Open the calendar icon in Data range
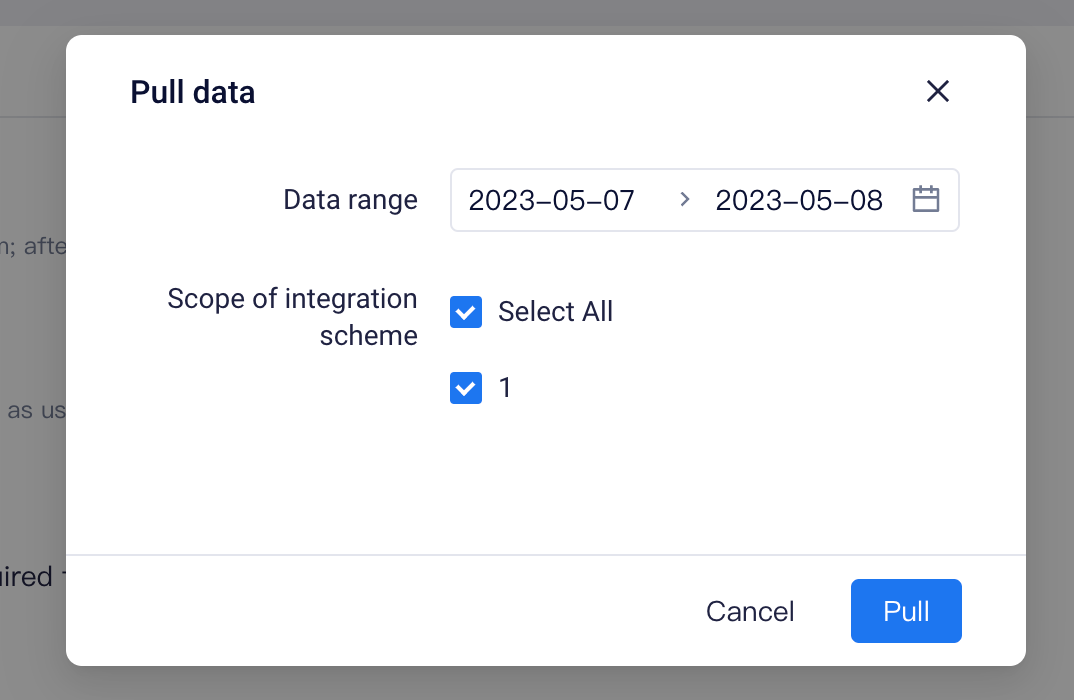This screenshot has height=700, width=1074. pyautogui.click(x=925, y=199)
